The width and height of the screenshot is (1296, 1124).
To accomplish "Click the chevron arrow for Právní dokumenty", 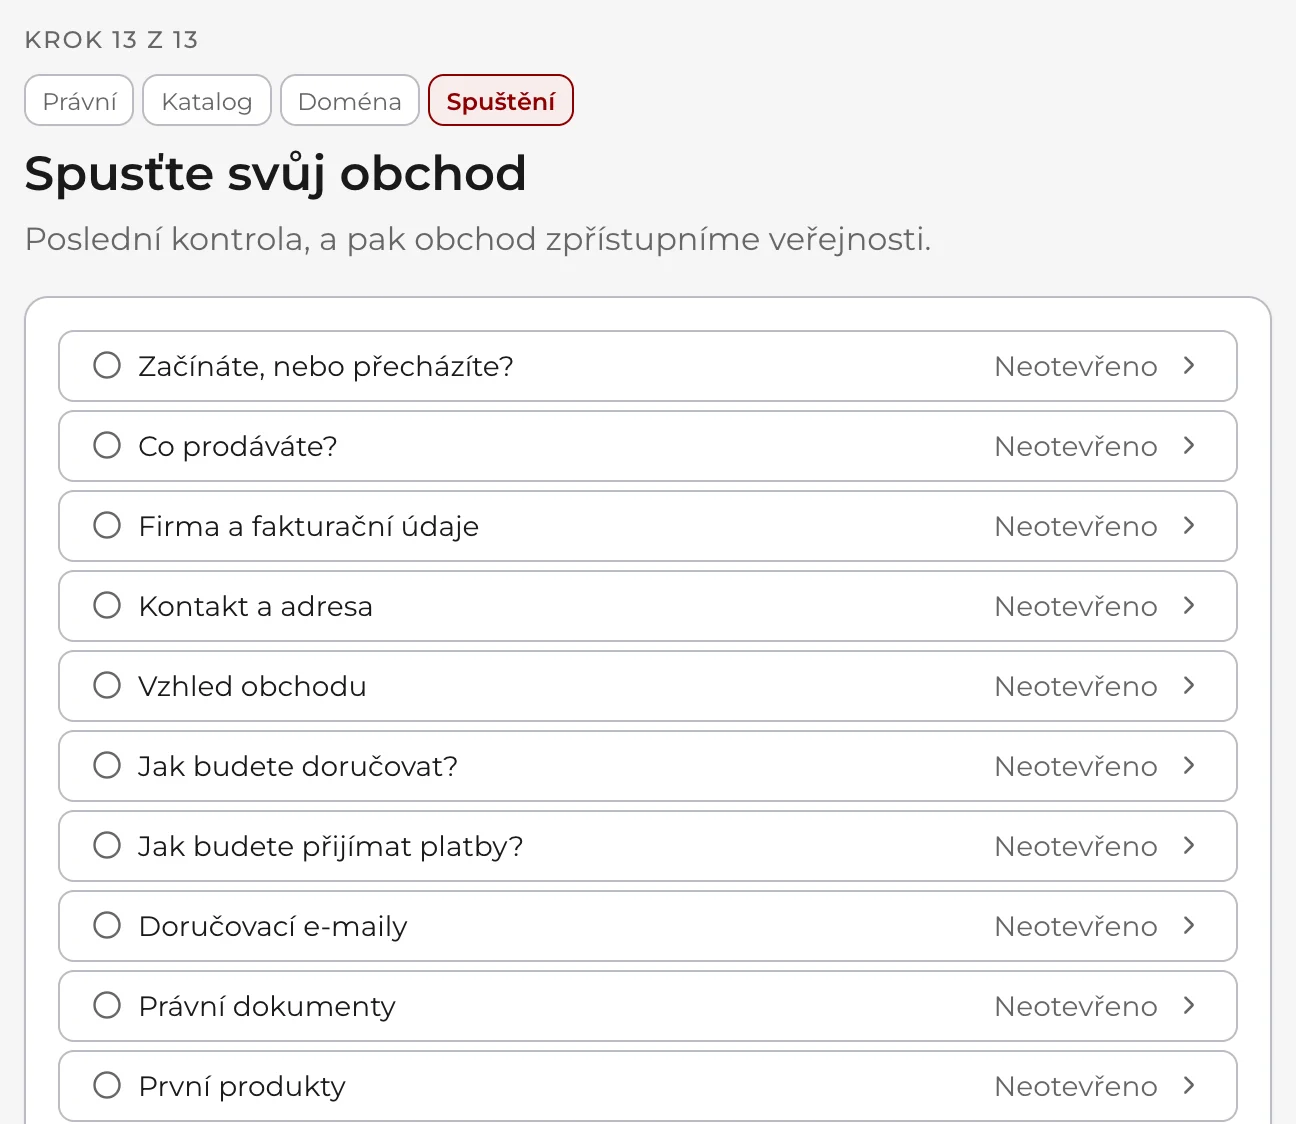I will 1189,1006.
